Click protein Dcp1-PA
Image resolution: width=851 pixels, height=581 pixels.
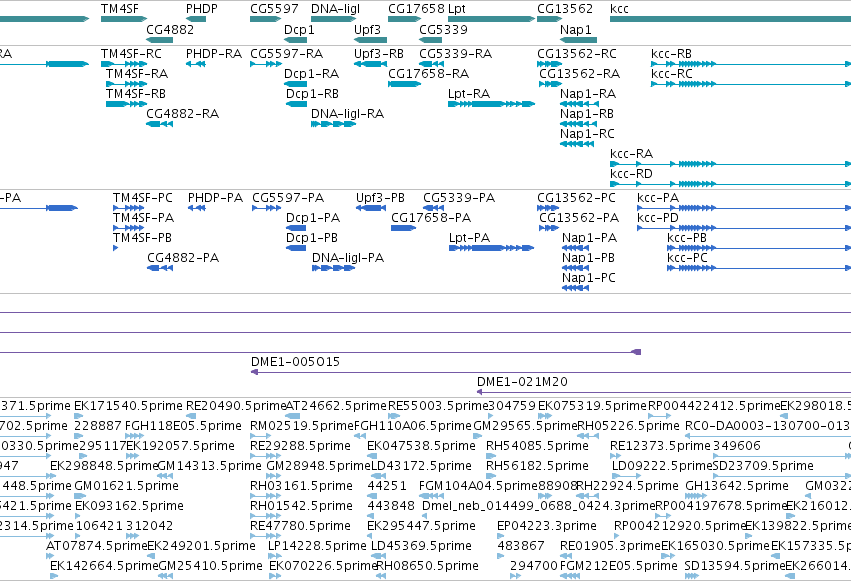296,228
